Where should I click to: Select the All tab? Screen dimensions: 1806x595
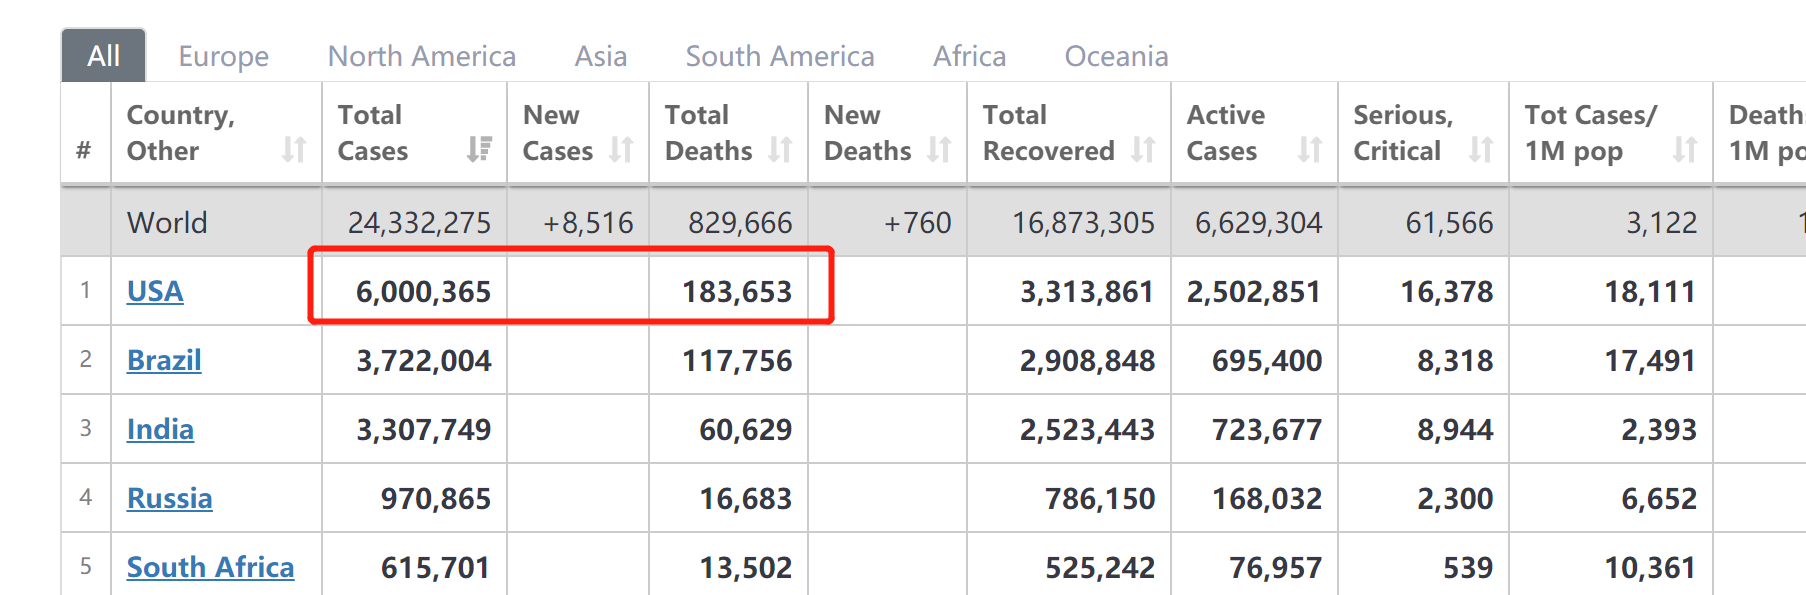104,56
